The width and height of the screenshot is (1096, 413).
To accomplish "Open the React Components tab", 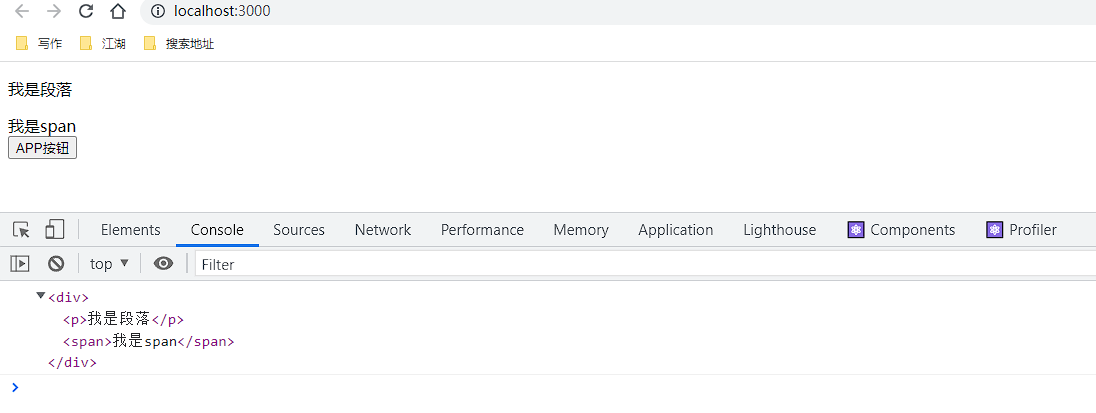I will point(901,230).
